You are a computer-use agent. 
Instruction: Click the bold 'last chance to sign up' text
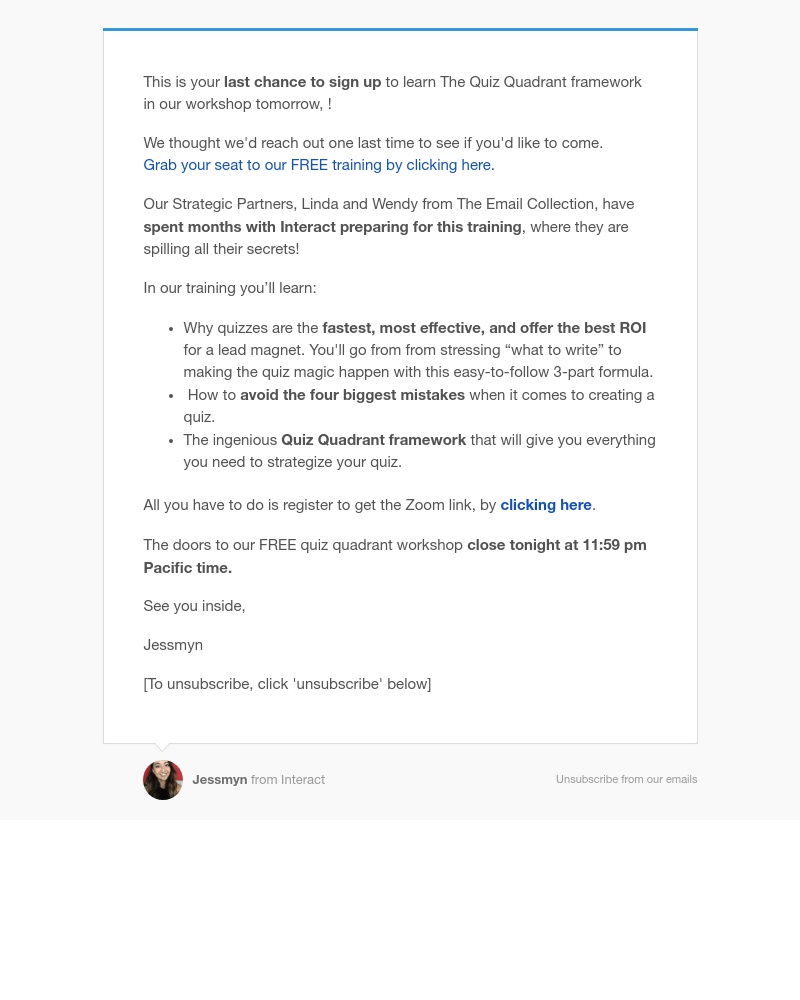coord(302,82)
